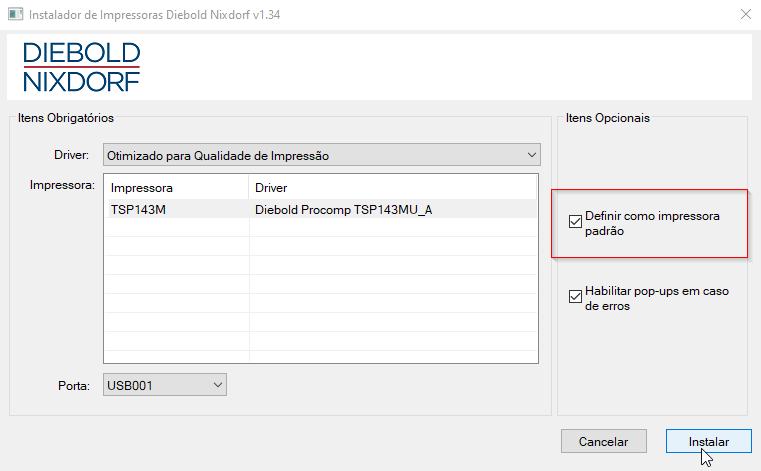The image size is (761, 471).
Task: Close the Instalador de Impressoras window
Action: pos(745,15)
